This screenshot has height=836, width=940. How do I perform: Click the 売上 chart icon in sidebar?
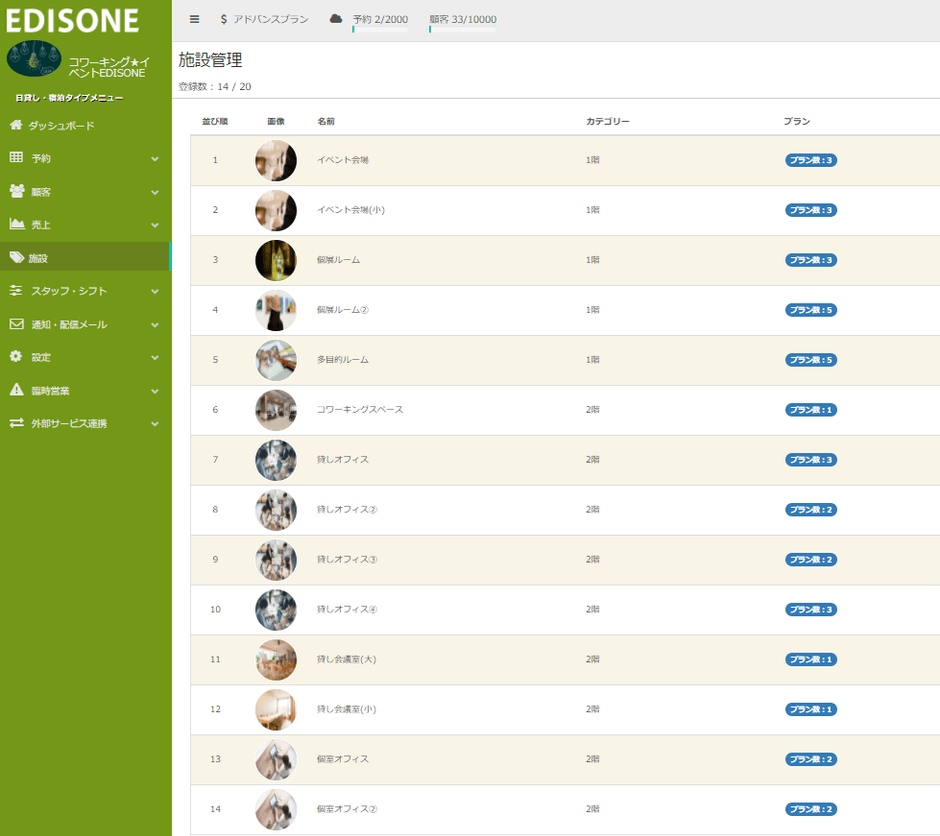coord(16,224)
